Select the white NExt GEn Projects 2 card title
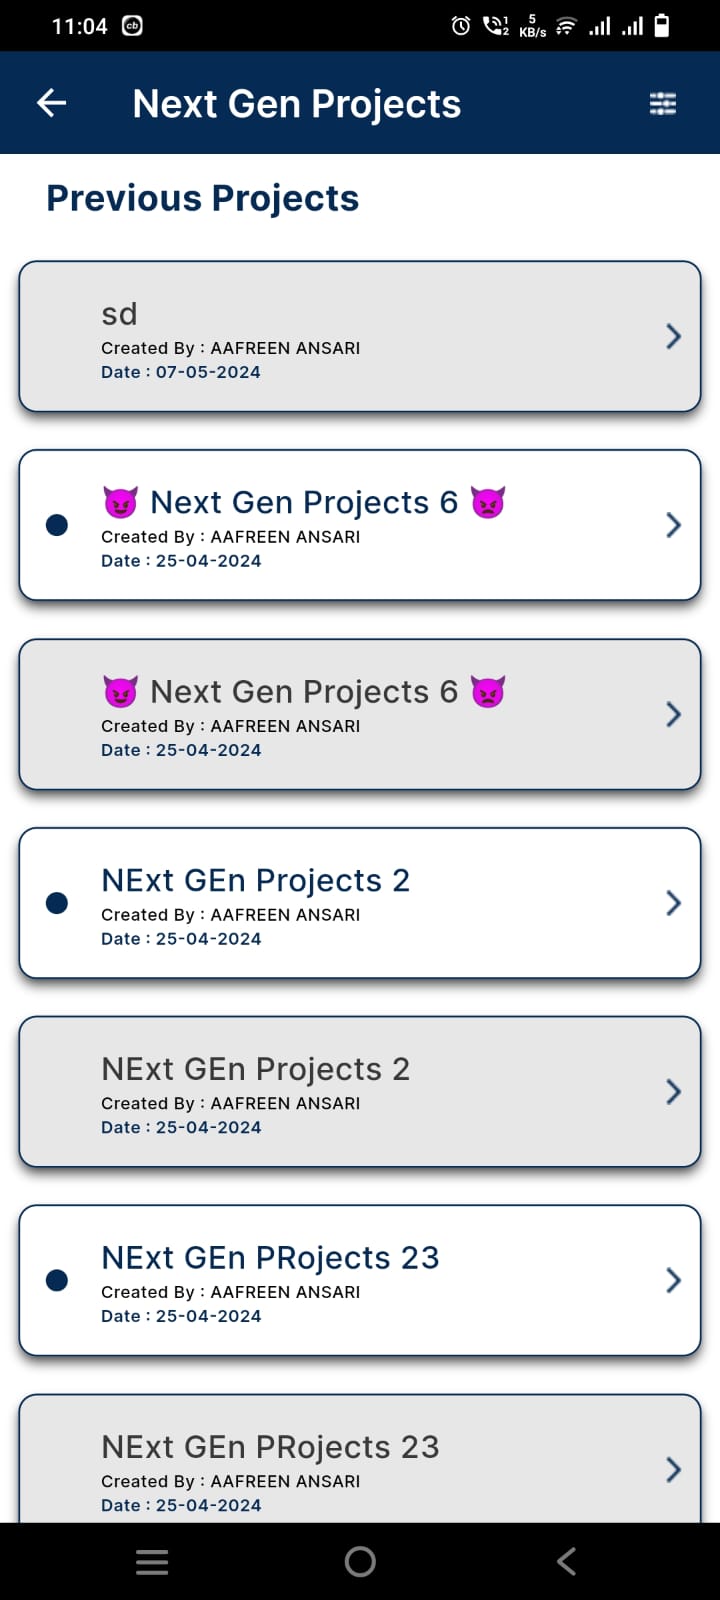The width and height of the screenshot is (720, 1600). (255, 880)
